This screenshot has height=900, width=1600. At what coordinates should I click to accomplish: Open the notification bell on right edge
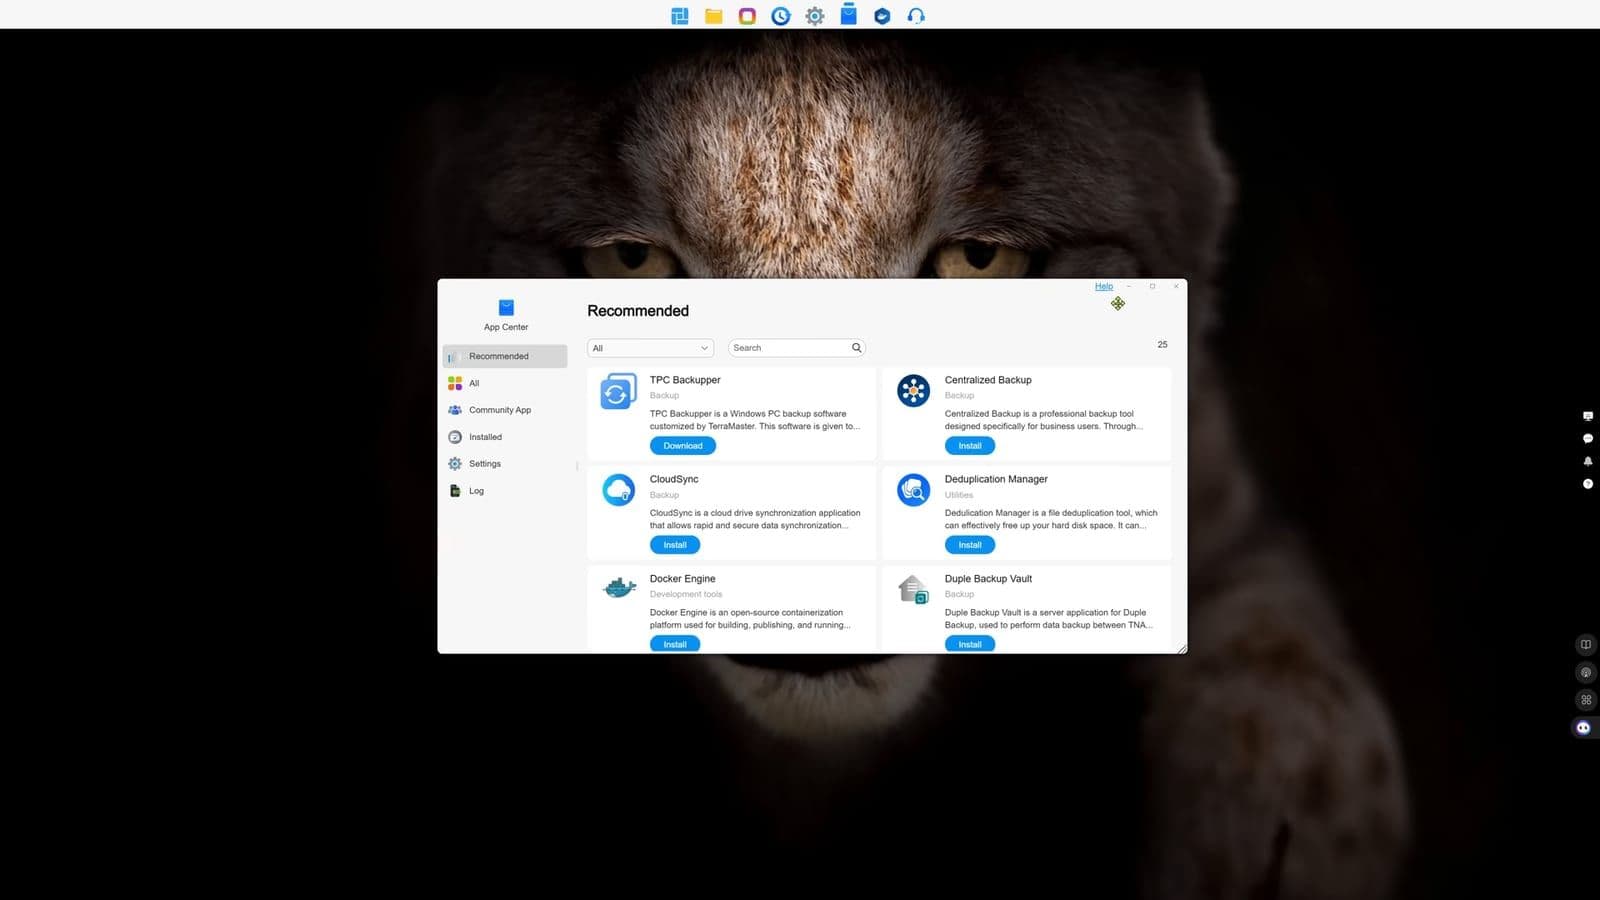click(1587, 461)
